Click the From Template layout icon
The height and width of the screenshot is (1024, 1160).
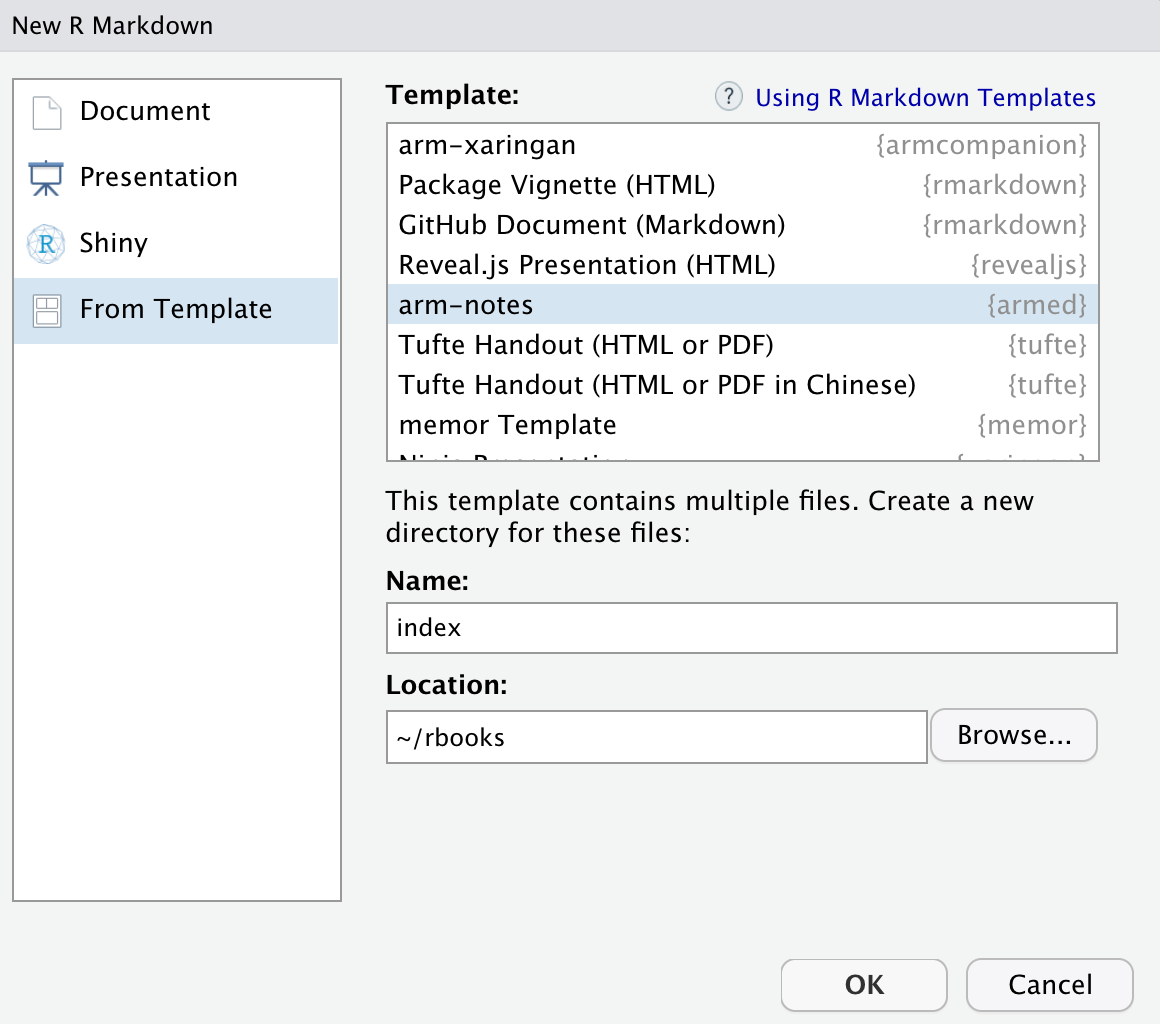point(47,310)
